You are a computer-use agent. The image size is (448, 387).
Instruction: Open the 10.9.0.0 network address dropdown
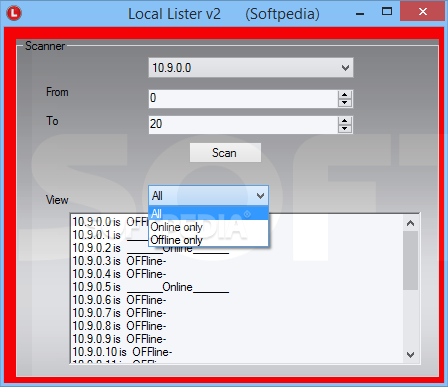[x=251, y=68]
